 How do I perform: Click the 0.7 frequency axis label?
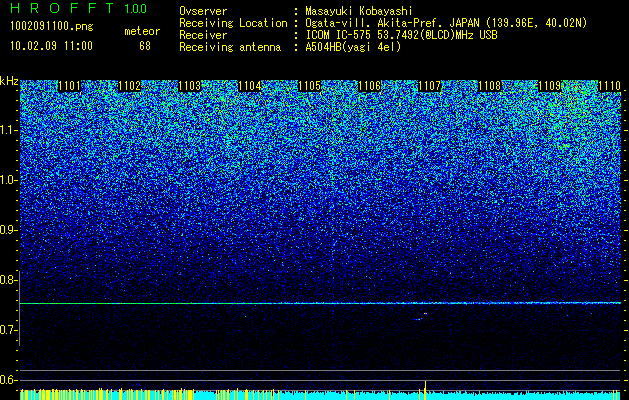click(9, 330)
